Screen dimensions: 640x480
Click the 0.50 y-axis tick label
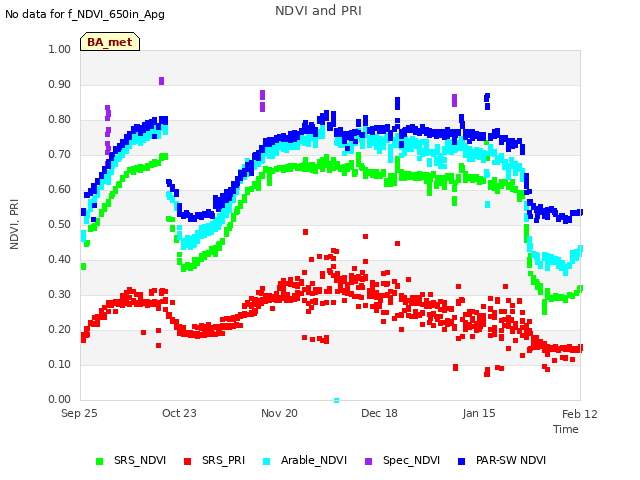coord(60,224)
